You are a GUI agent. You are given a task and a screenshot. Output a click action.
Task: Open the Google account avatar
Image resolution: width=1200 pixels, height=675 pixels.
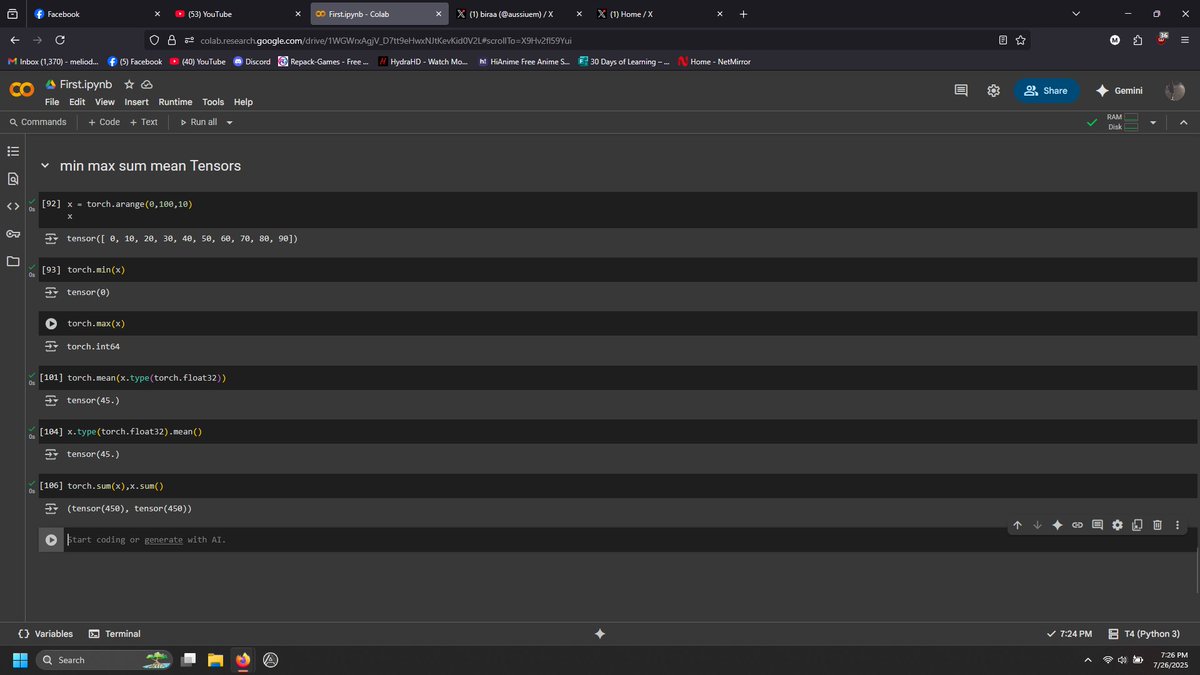click(1175, 90)
